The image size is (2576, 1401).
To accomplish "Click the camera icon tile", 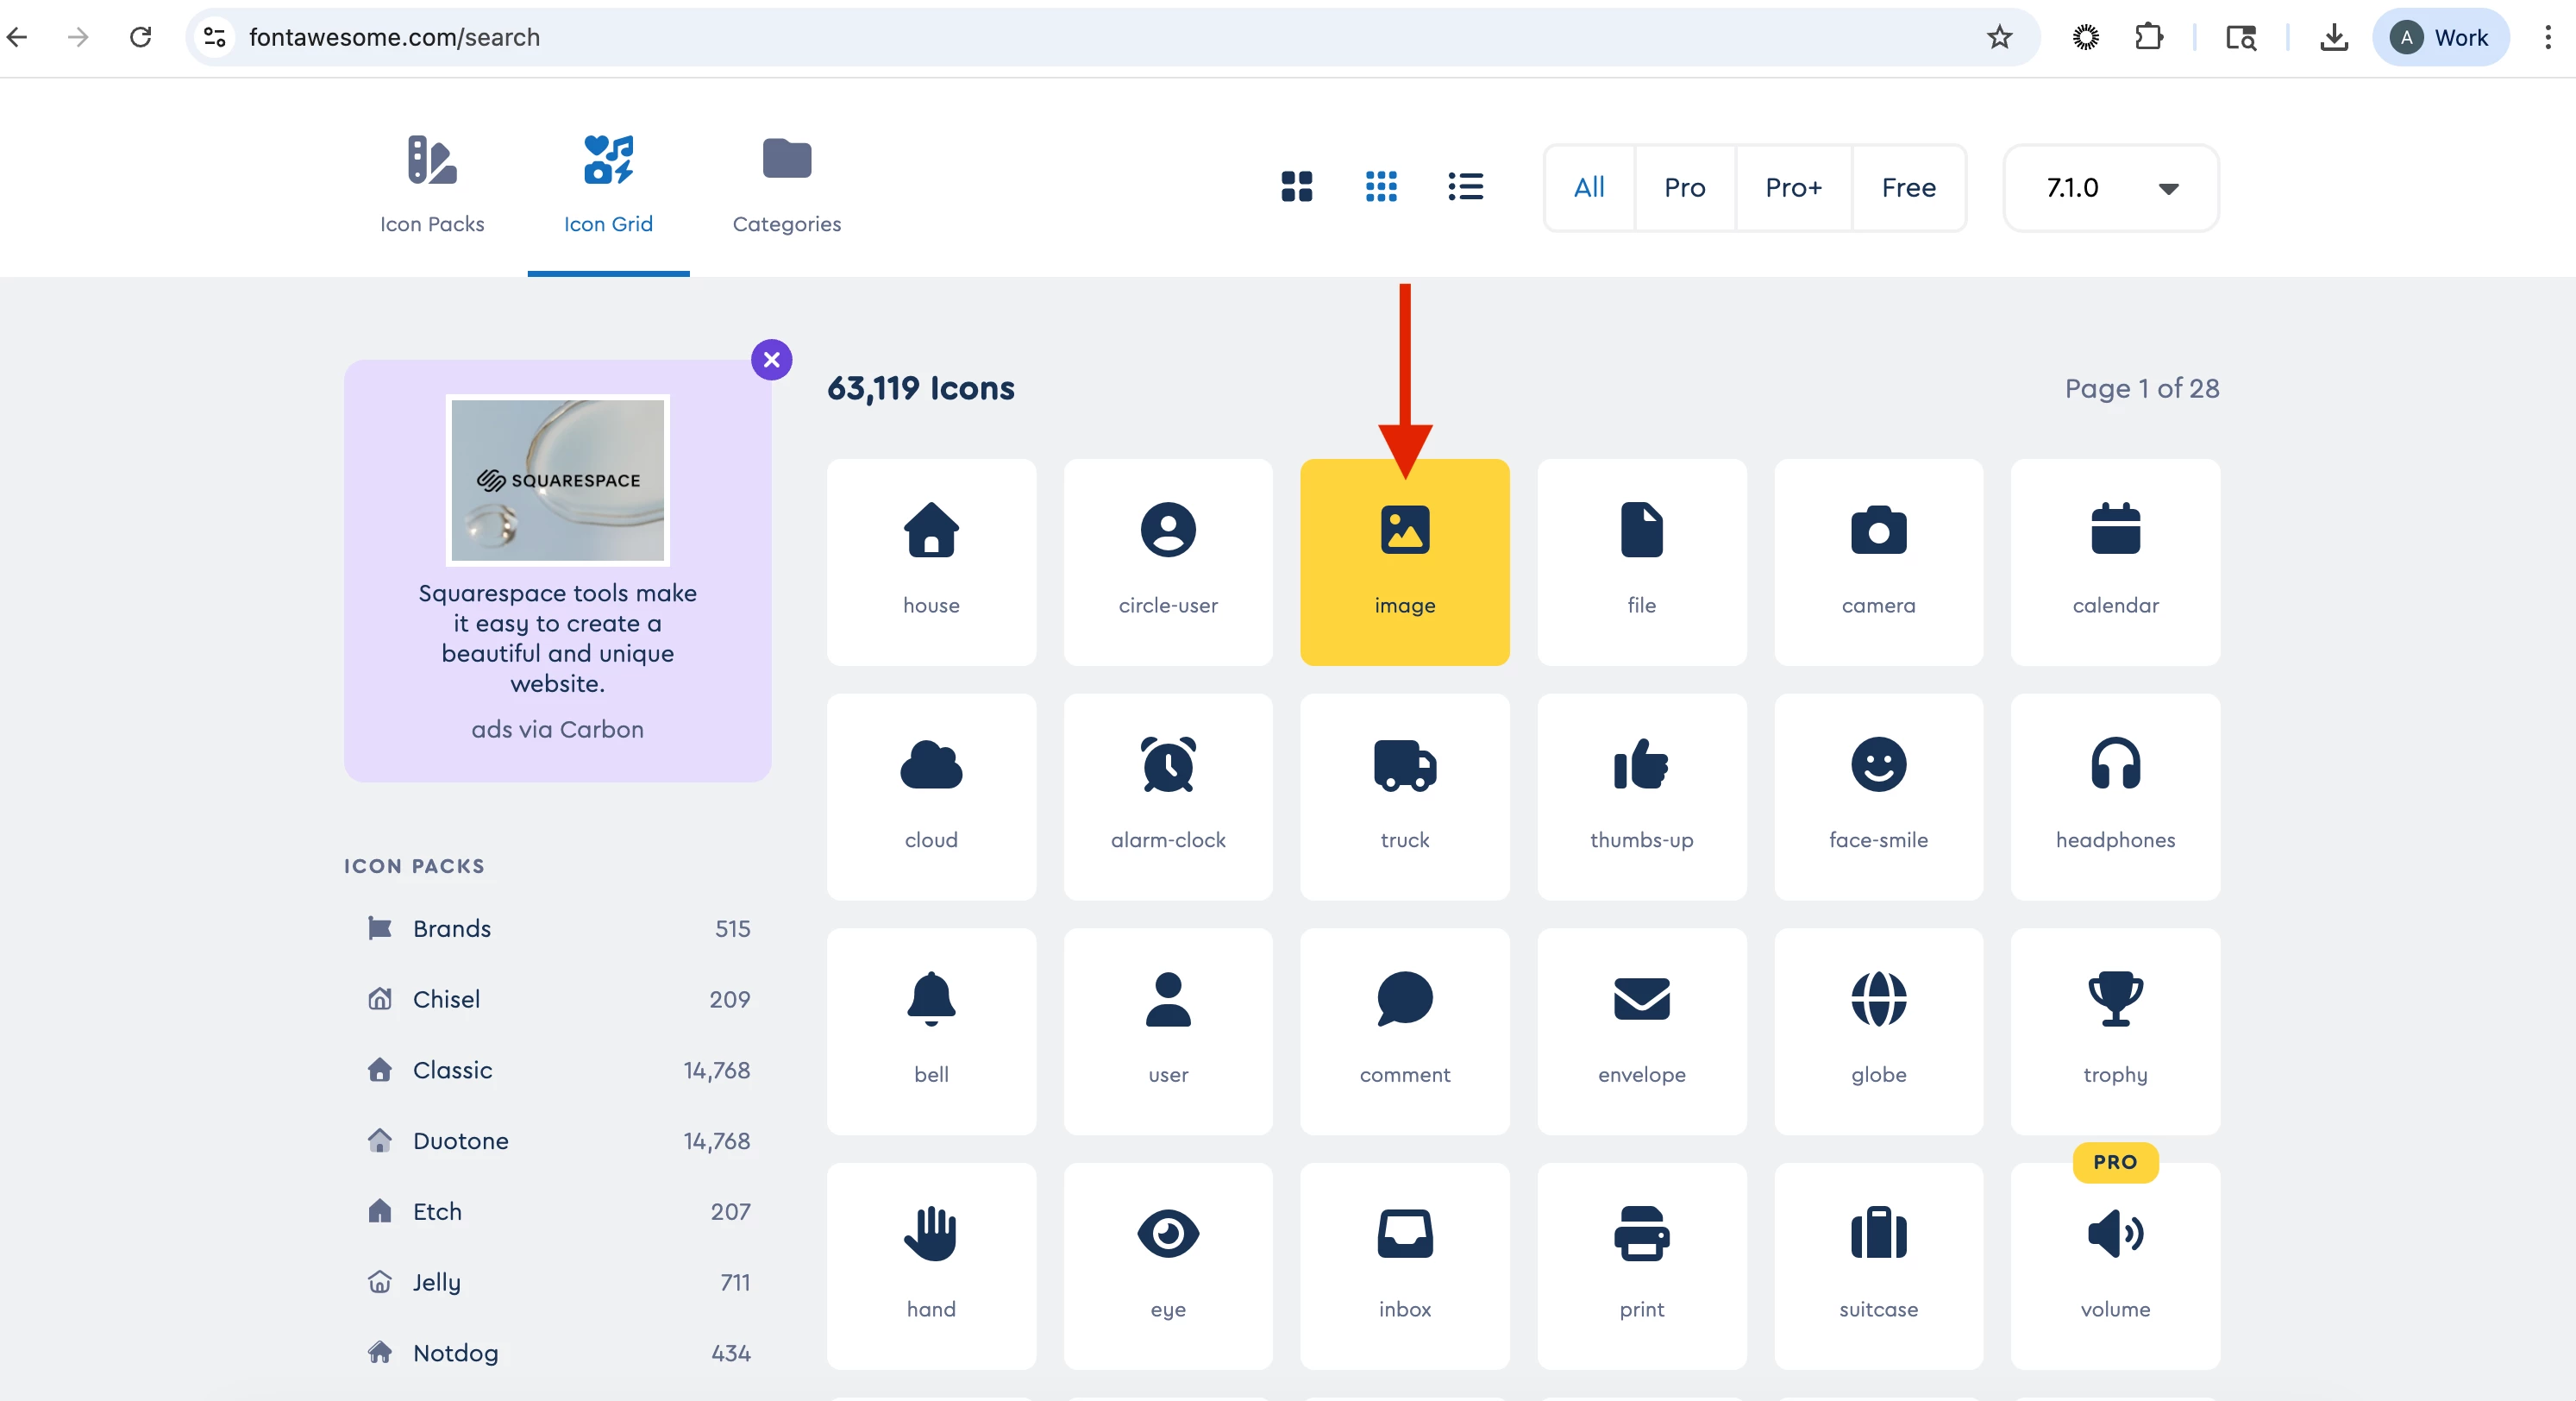I will pyautogui.click(x=1877, y=562).
